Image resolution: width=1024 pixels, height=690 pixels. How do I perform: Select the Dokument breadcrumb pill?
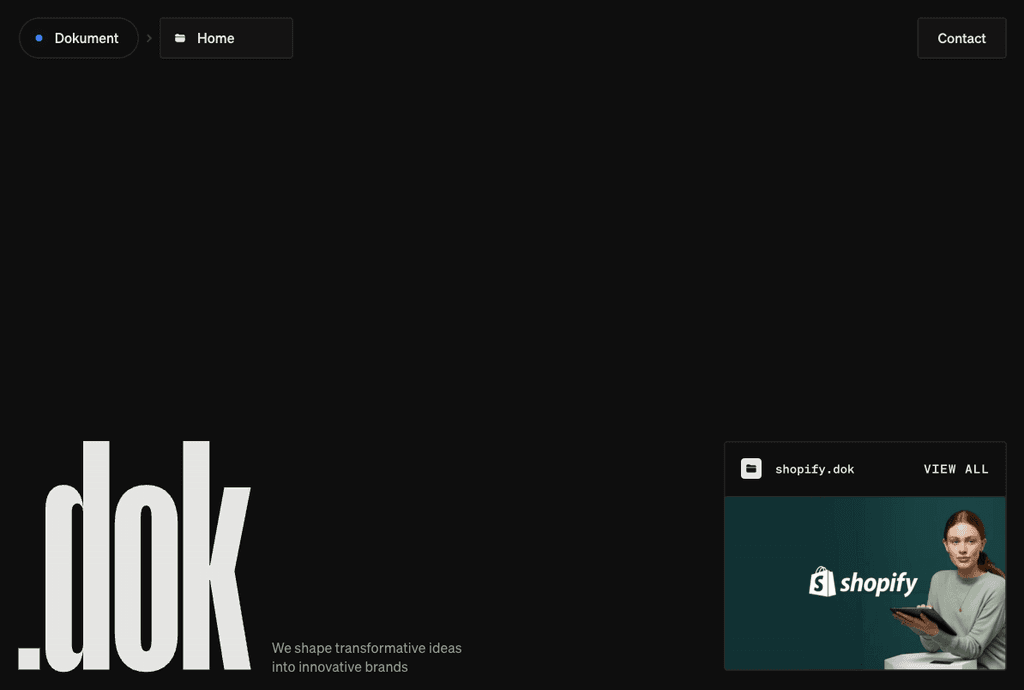[x=78, y=38]
